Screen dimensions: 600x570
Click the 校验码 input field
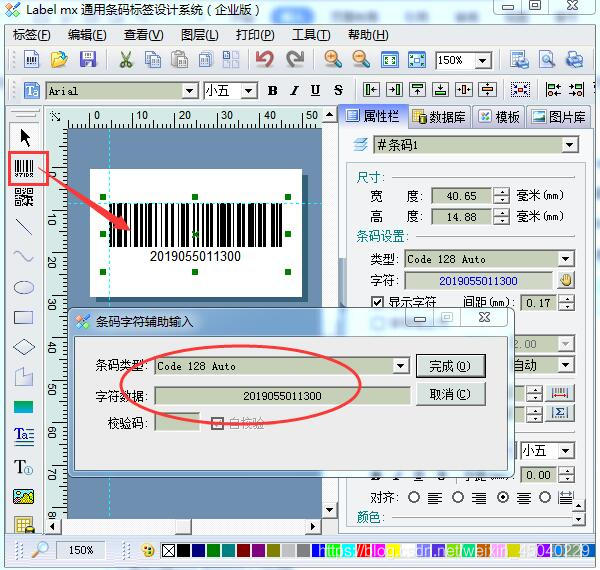click(x=177, y=422)
